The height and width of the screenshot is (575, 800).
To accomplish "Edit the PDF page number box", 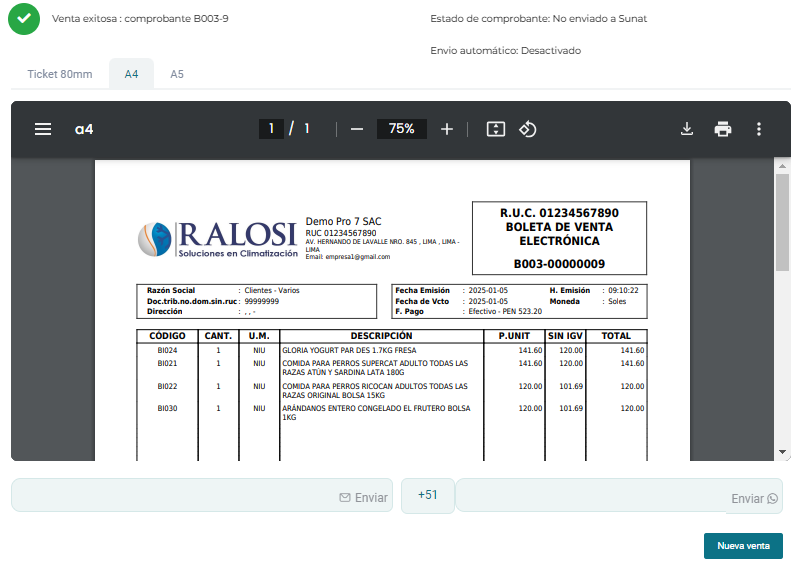I will click(x=271, y=129).
